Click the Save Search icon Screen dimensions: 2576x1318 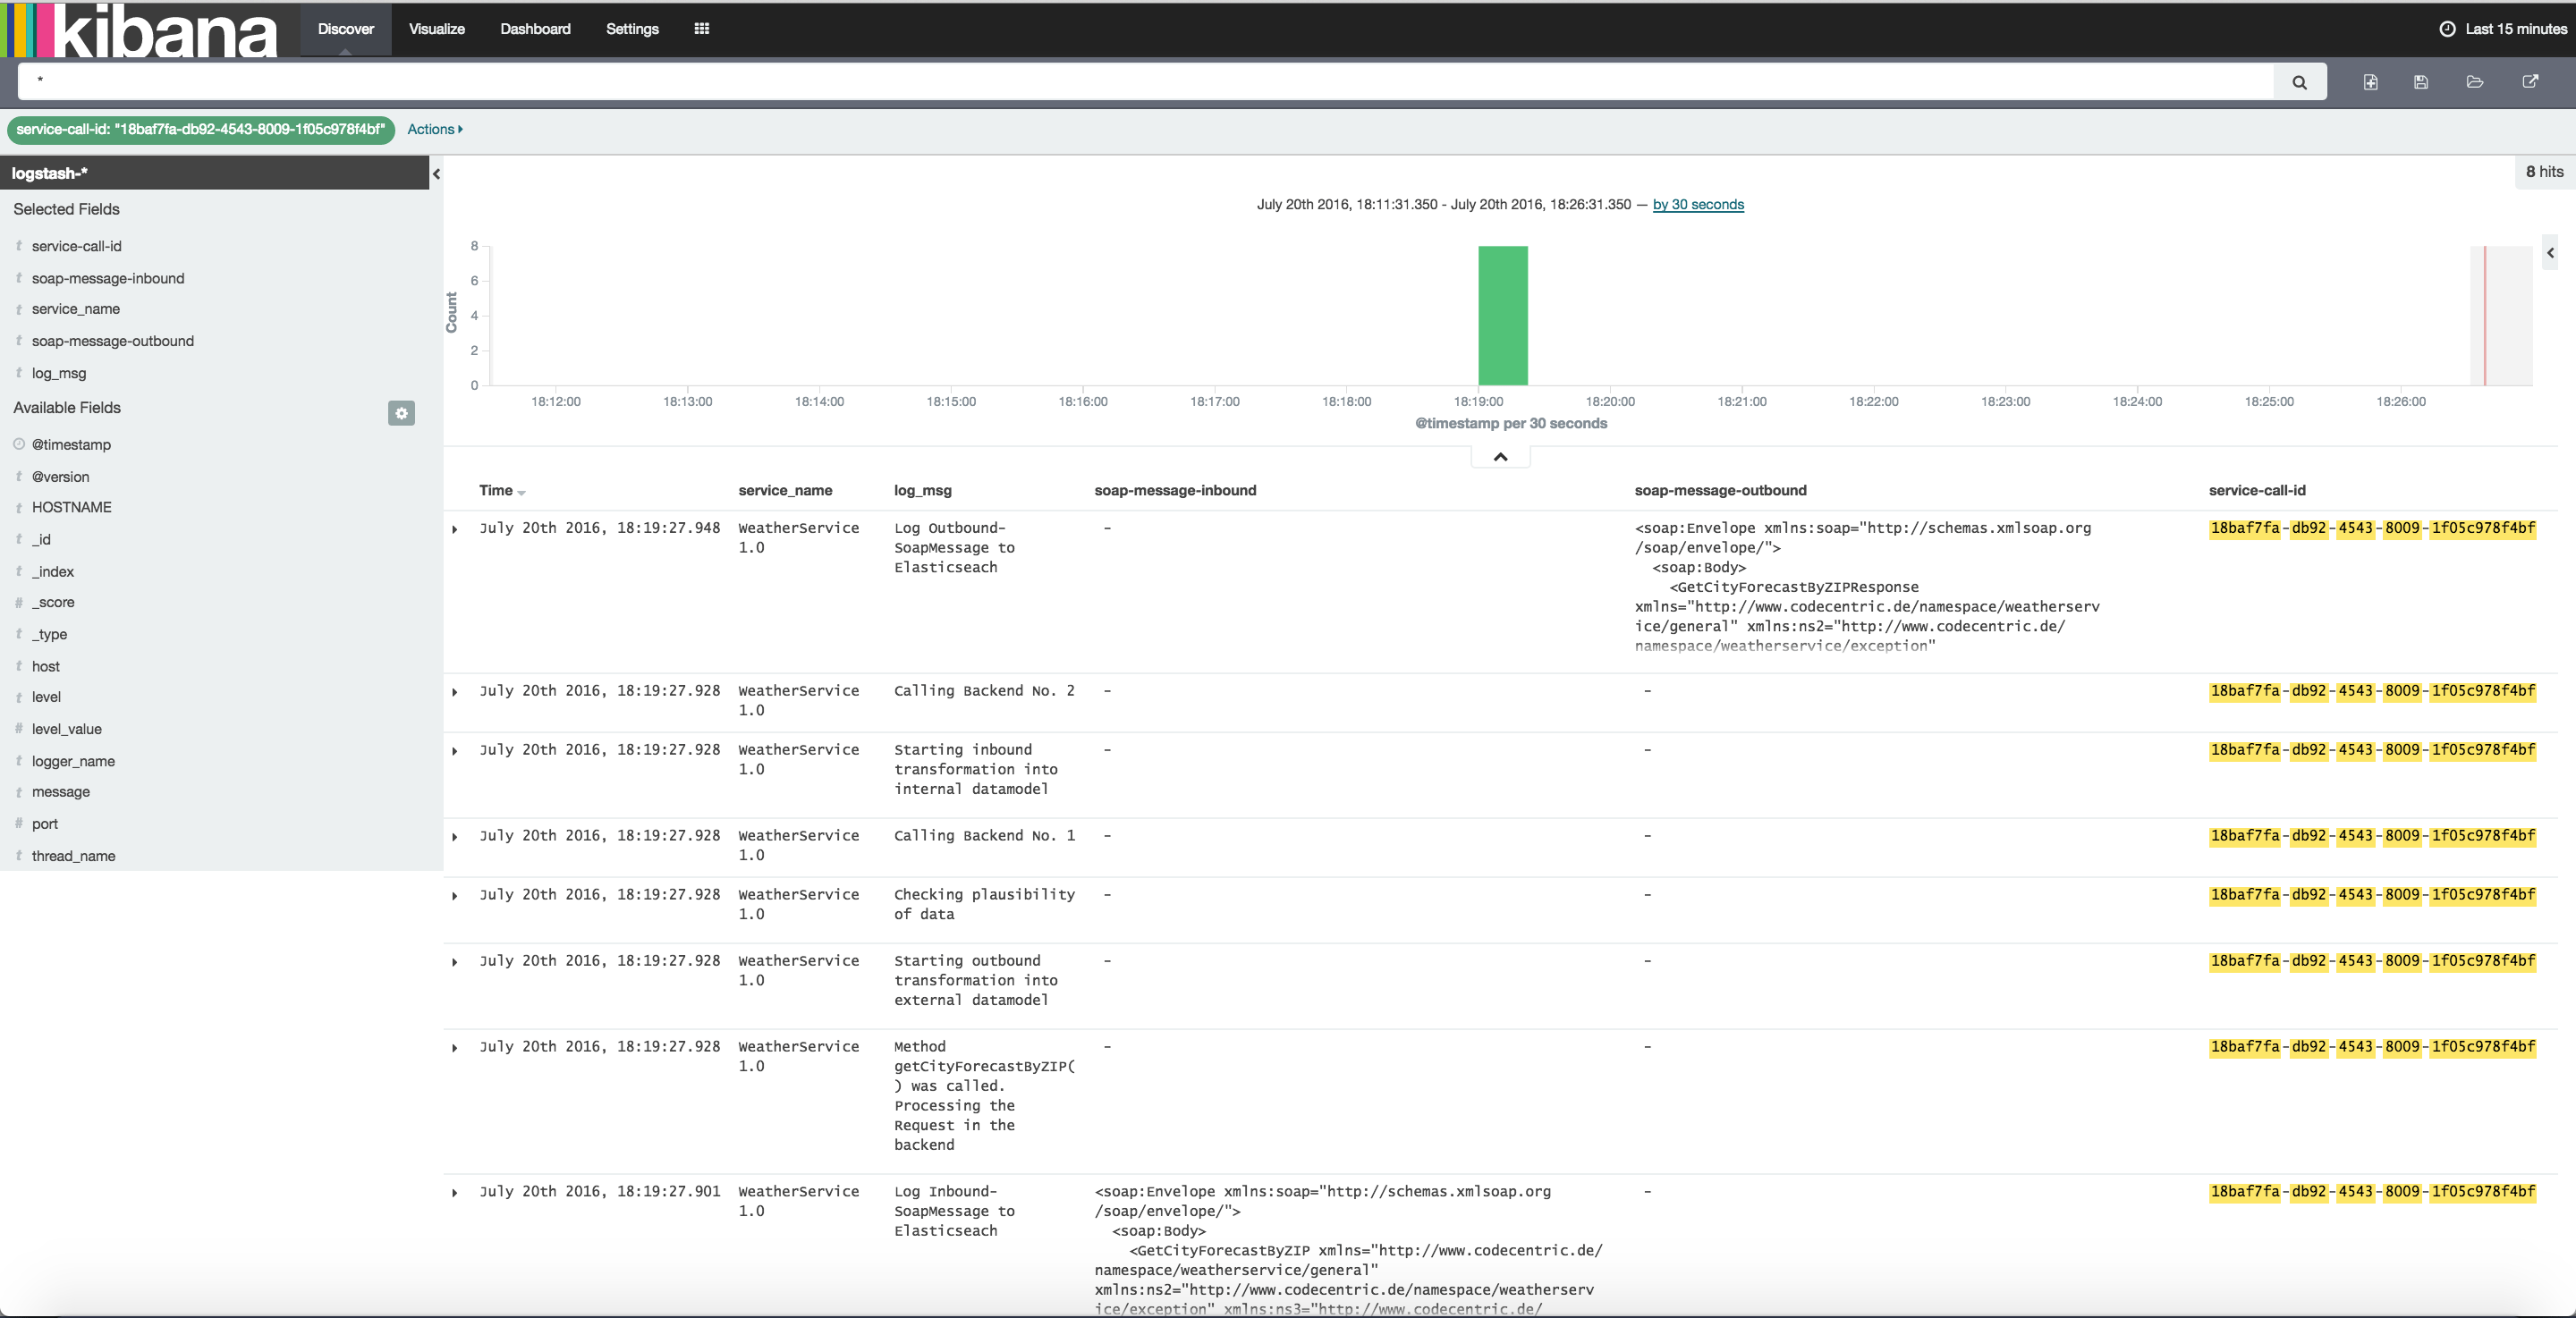(2421, 82)
